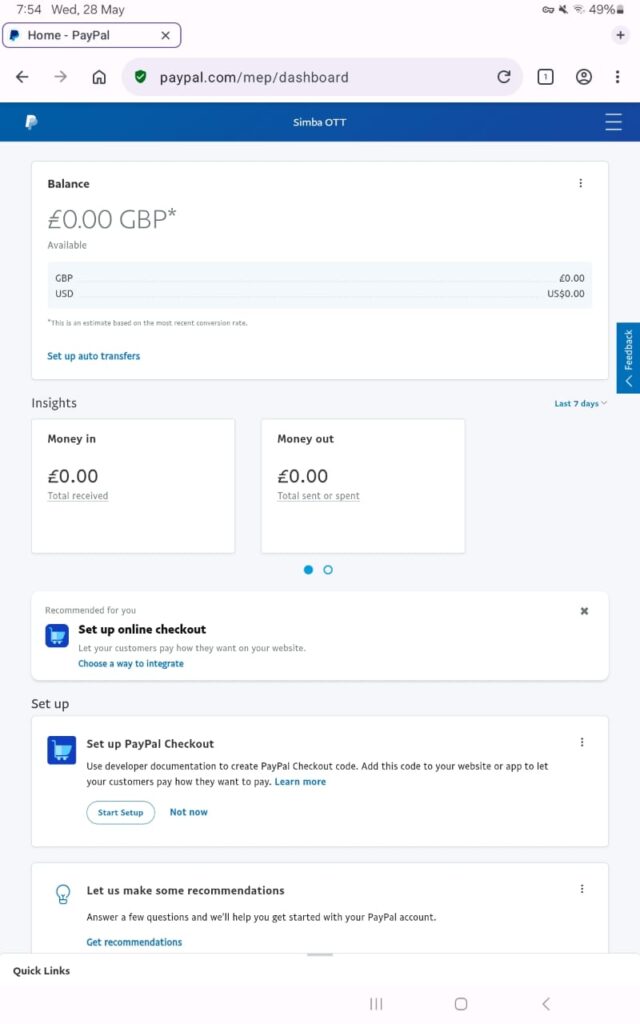Dismiss the online checkout recommendation
The height and width of the screenshot is (1024, 640).
pyautogui.click(x=584, y=611)
